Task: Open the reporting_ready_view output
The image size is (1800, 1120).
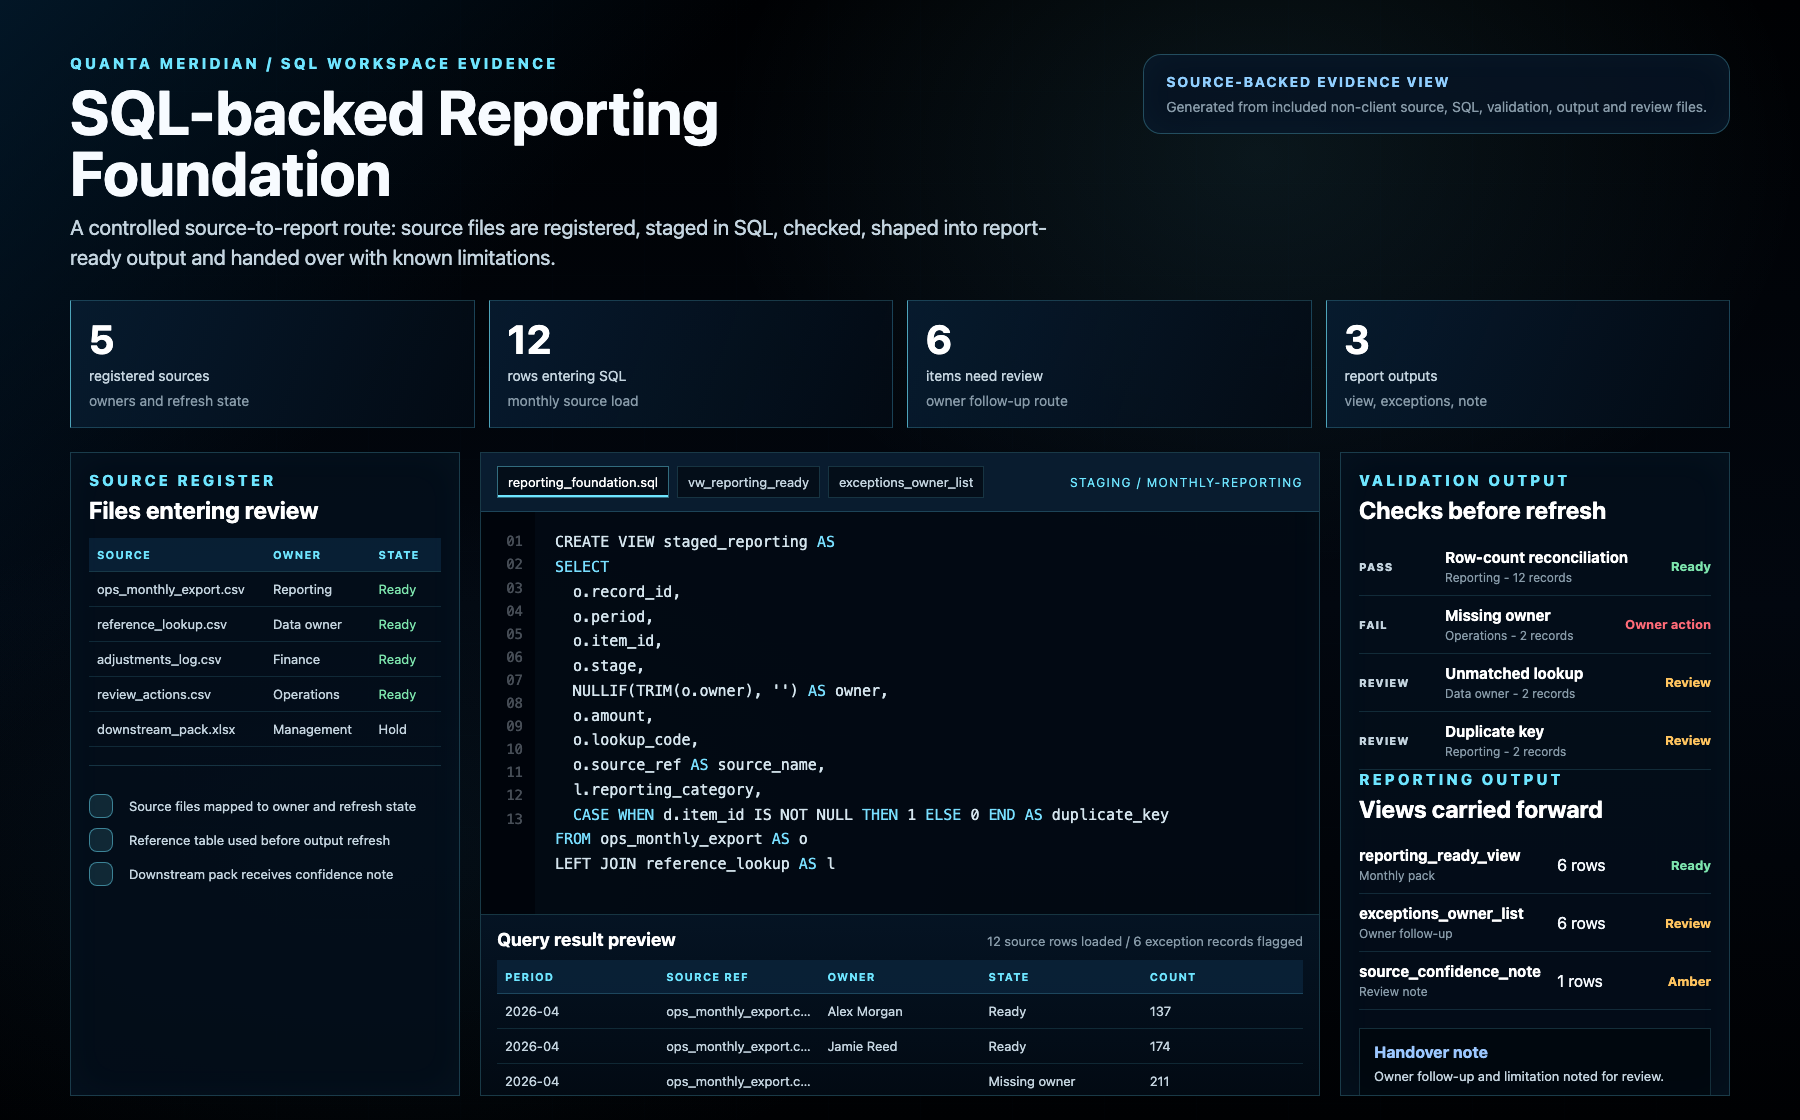Action: [x=1535, y=865]
